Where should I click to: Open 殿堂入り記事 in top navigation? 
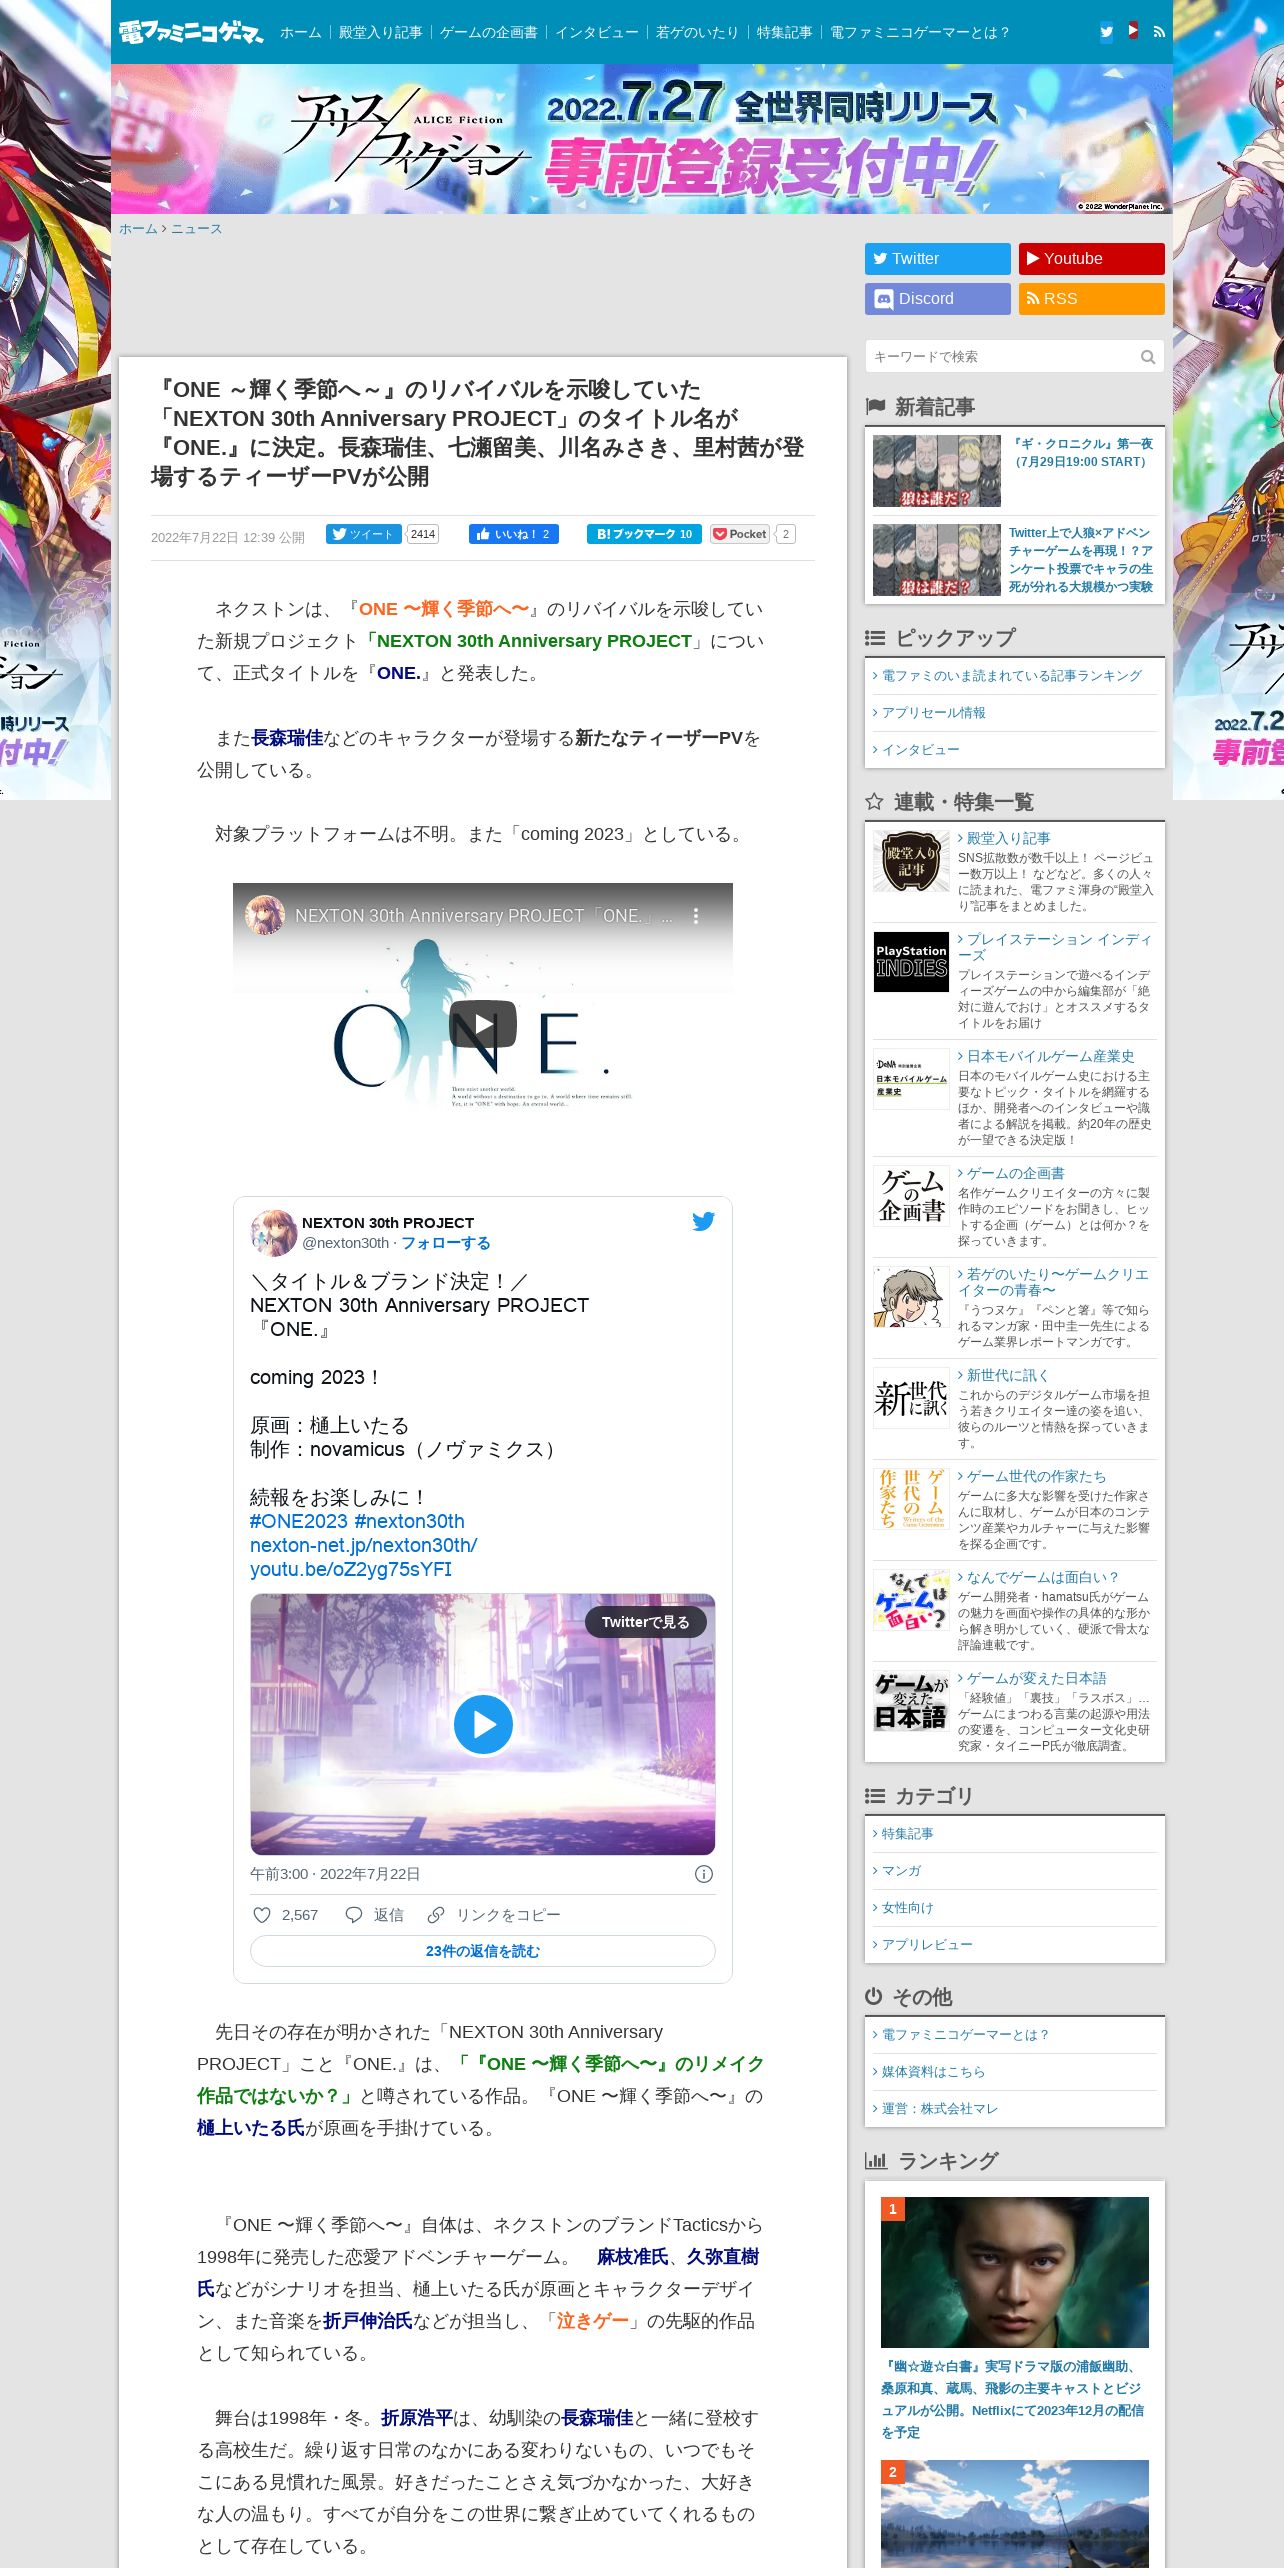[x=380, y=32]
